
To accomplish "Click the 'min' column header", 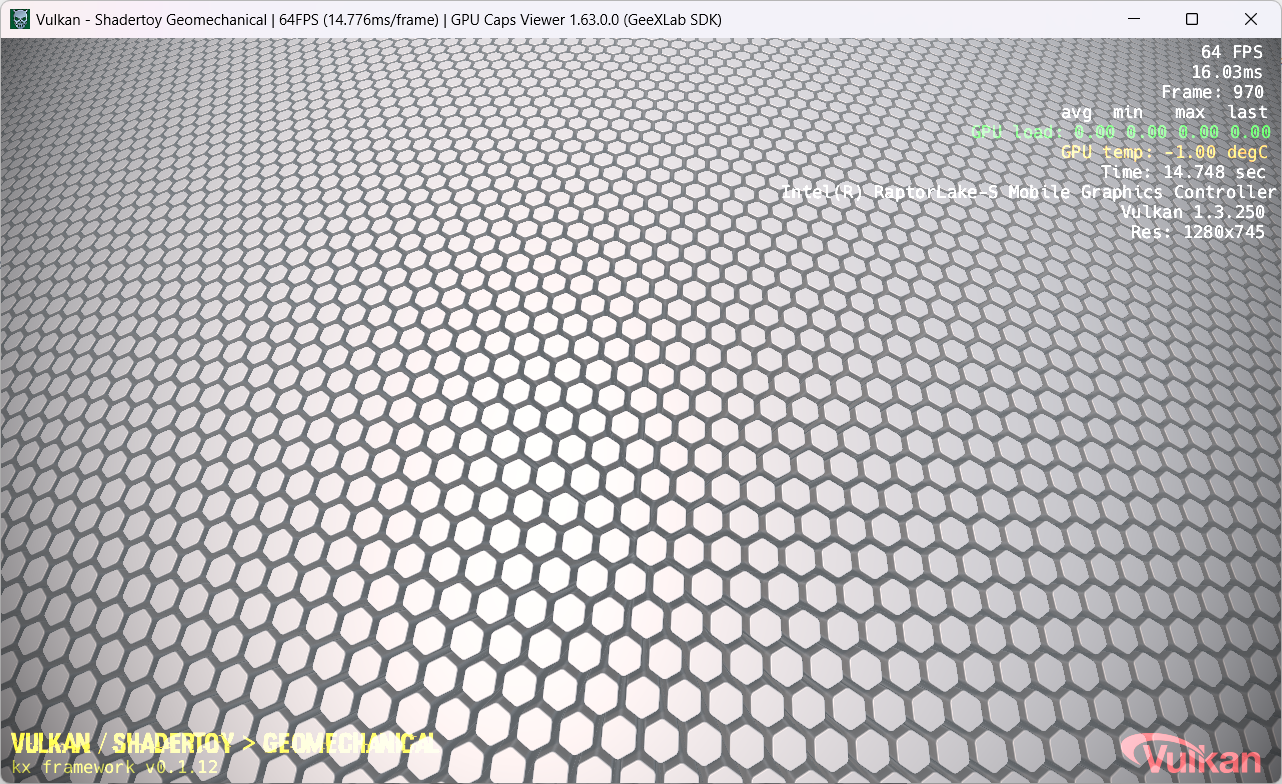I will (1128, 113).
